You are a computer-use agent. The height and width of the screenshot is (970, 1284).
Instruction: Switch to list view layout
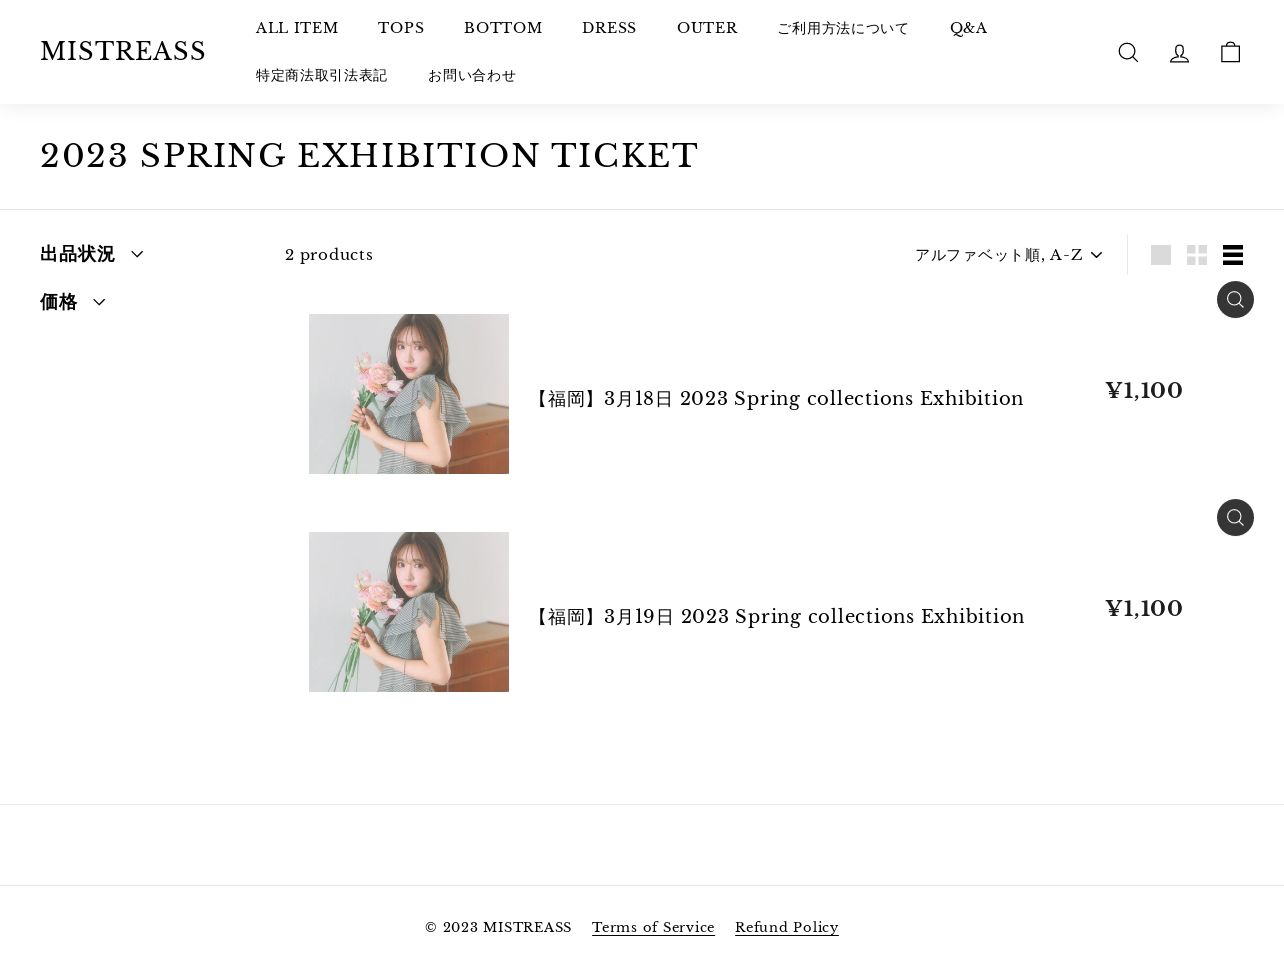tap(1233, 255)
